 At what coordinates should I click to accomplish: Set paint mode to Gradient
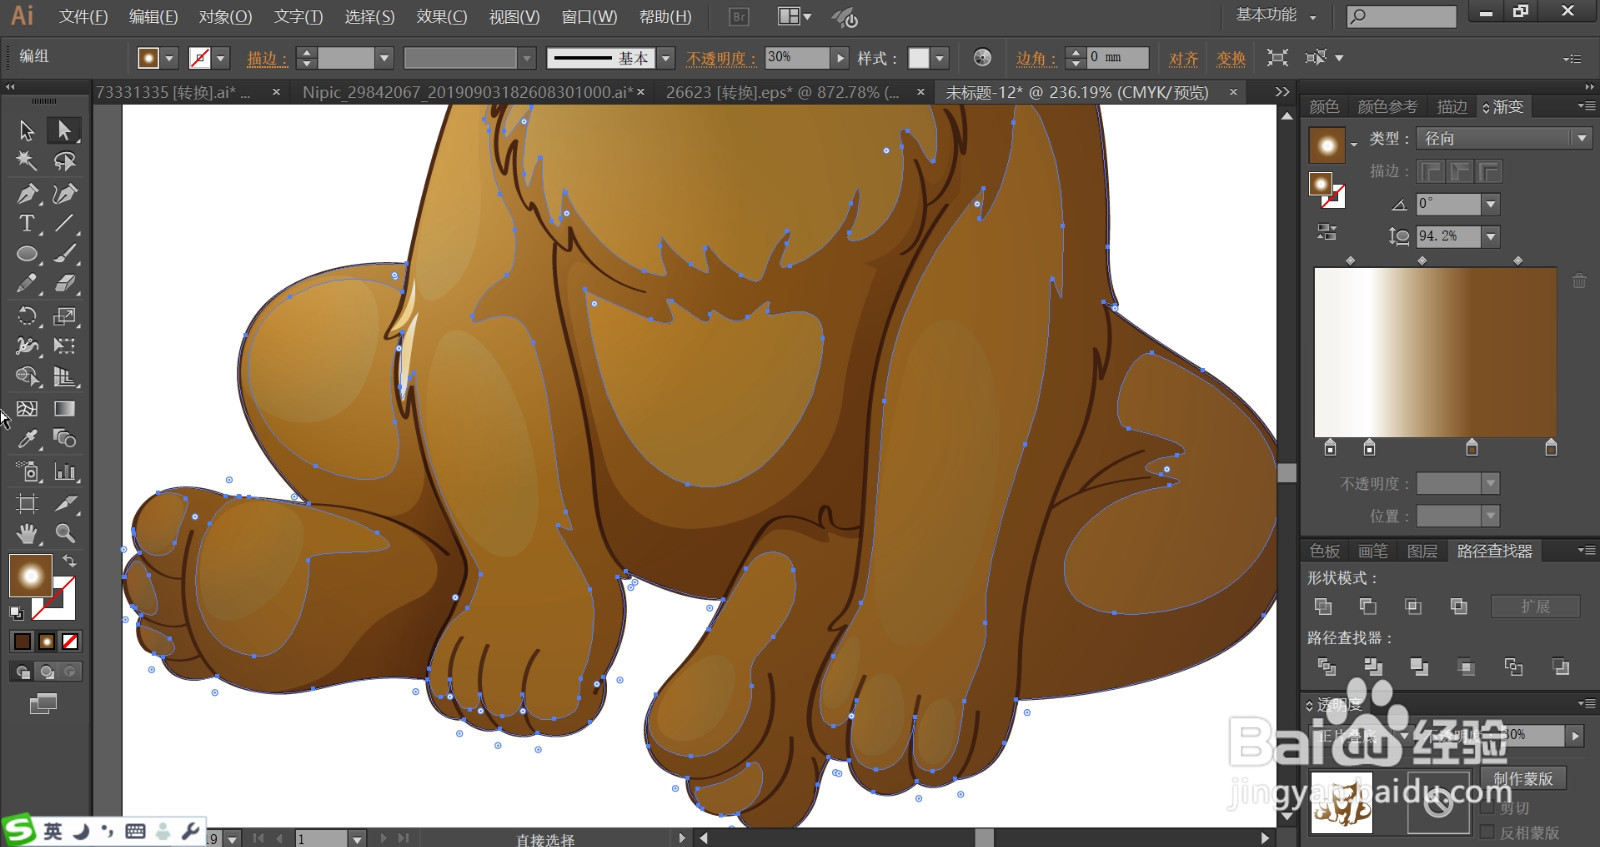pos(46,641)
